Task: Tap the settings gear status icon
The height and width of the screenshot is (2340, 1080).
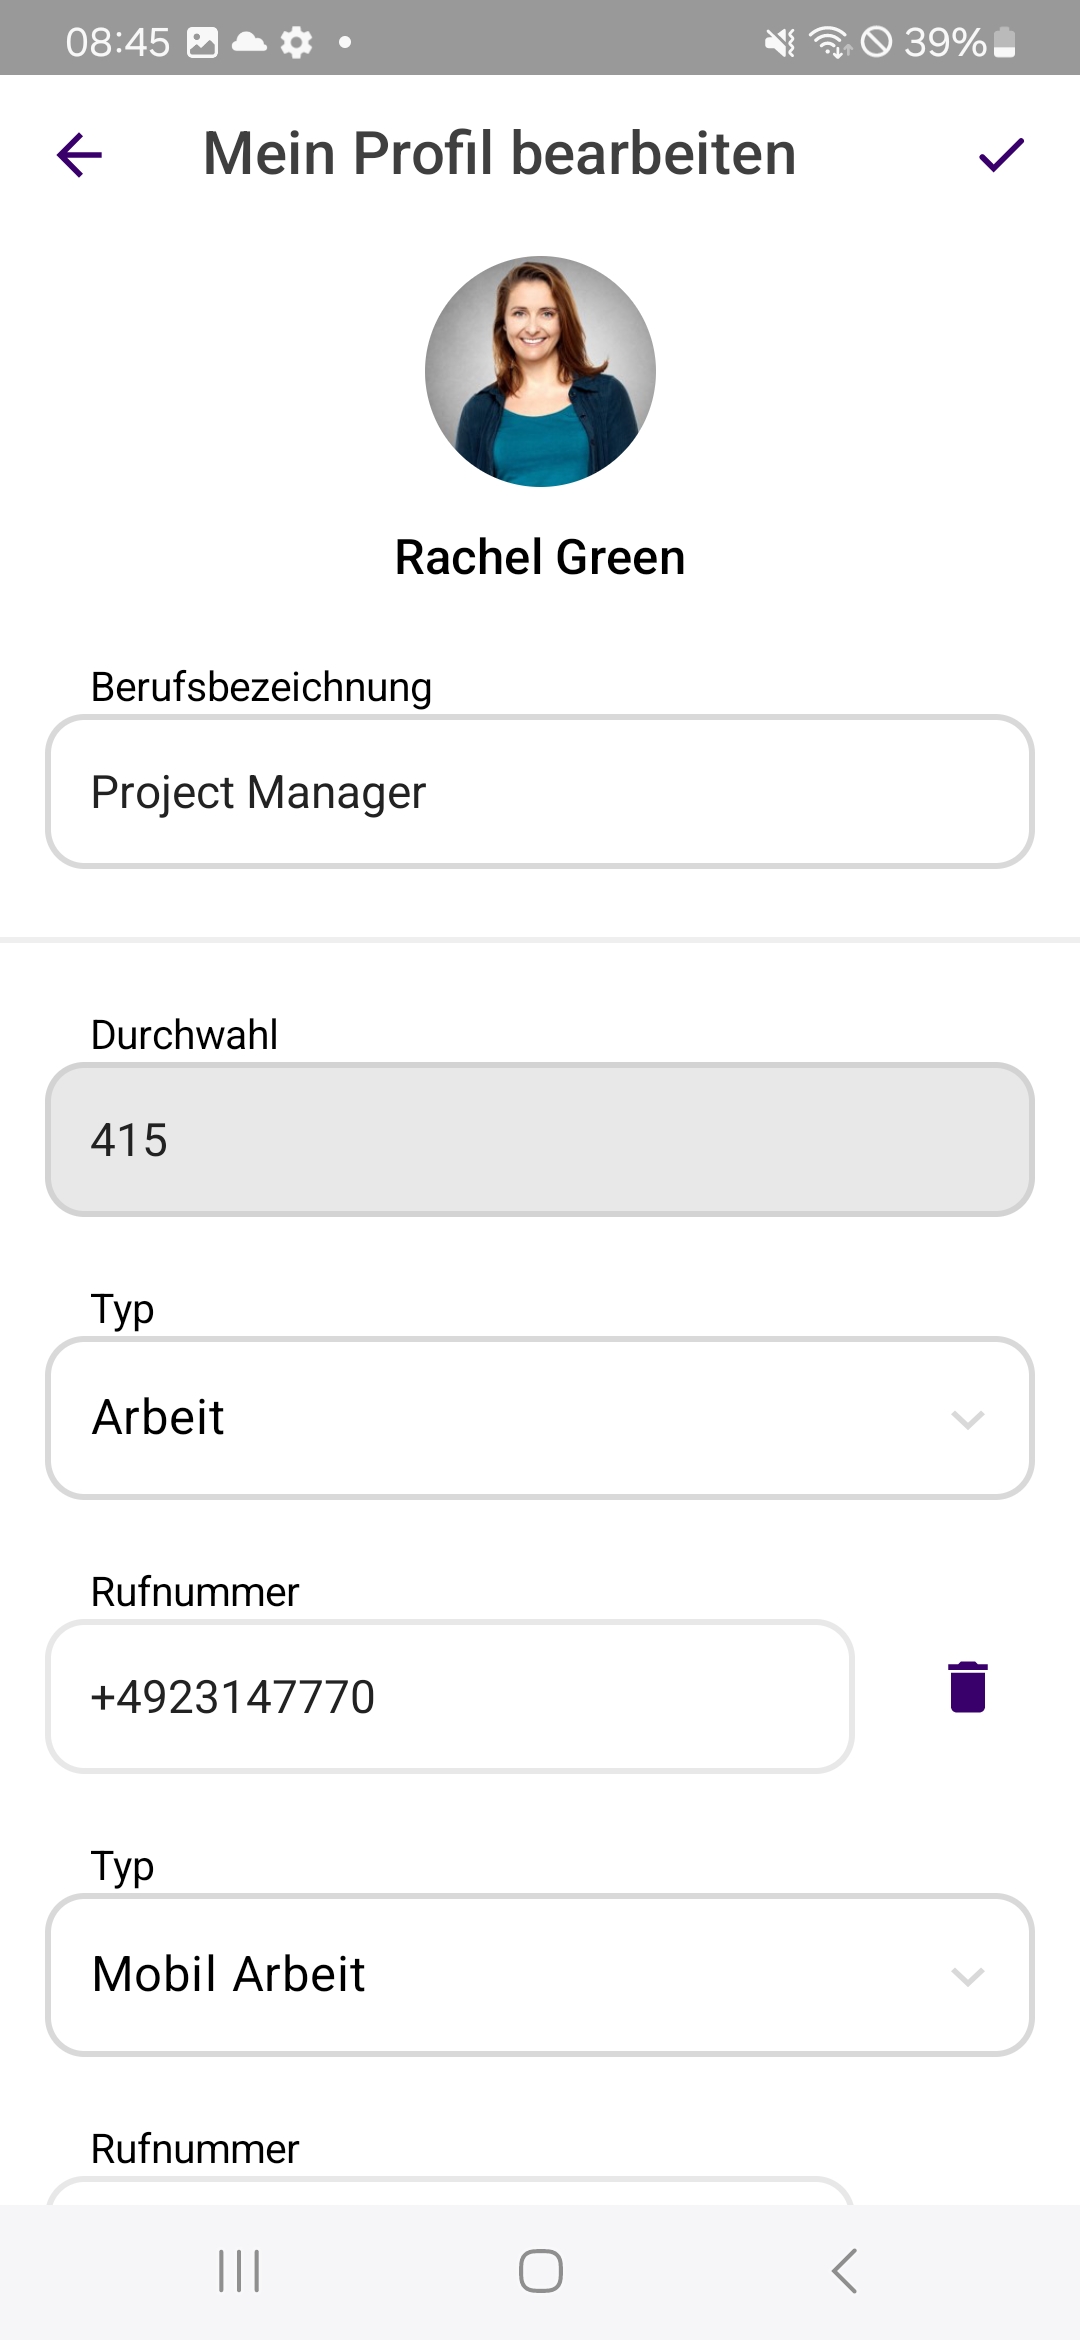Action: 296,42
